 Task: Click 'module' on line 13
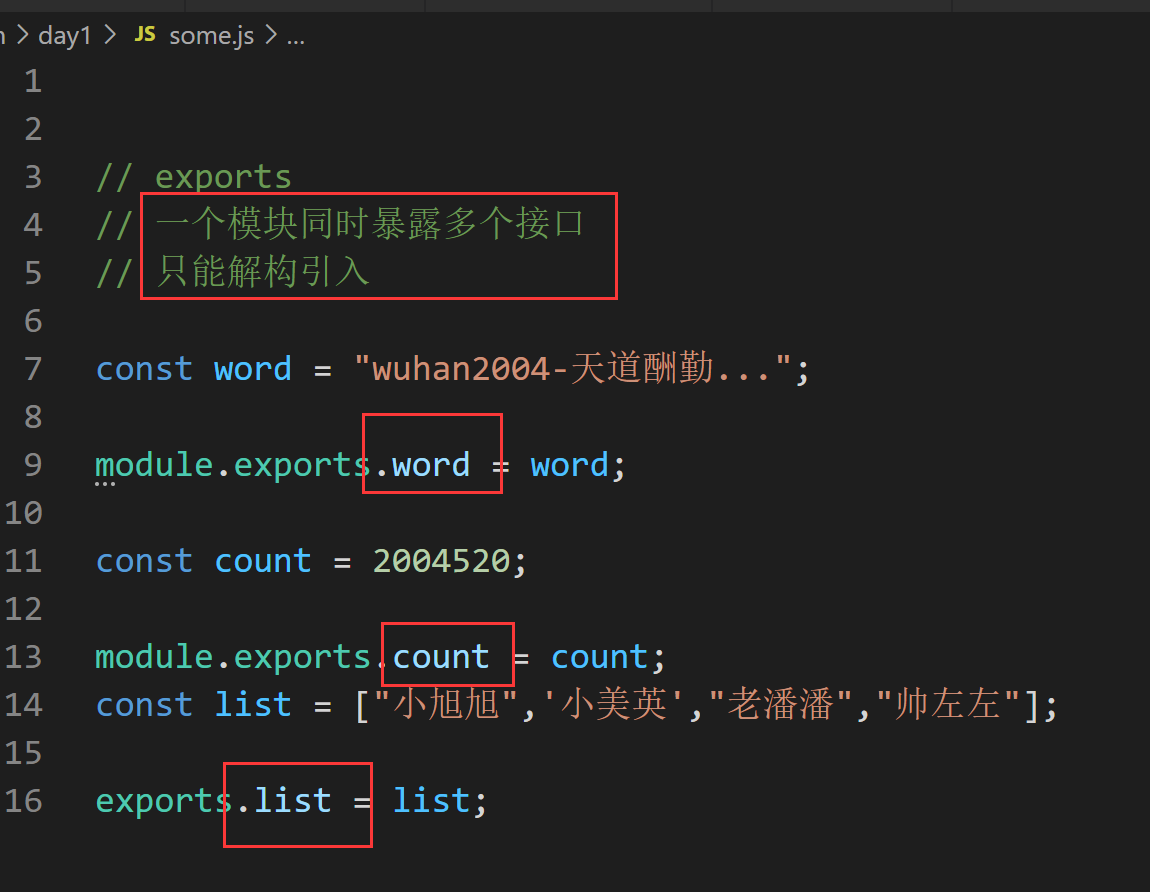[x=154, y=657]
